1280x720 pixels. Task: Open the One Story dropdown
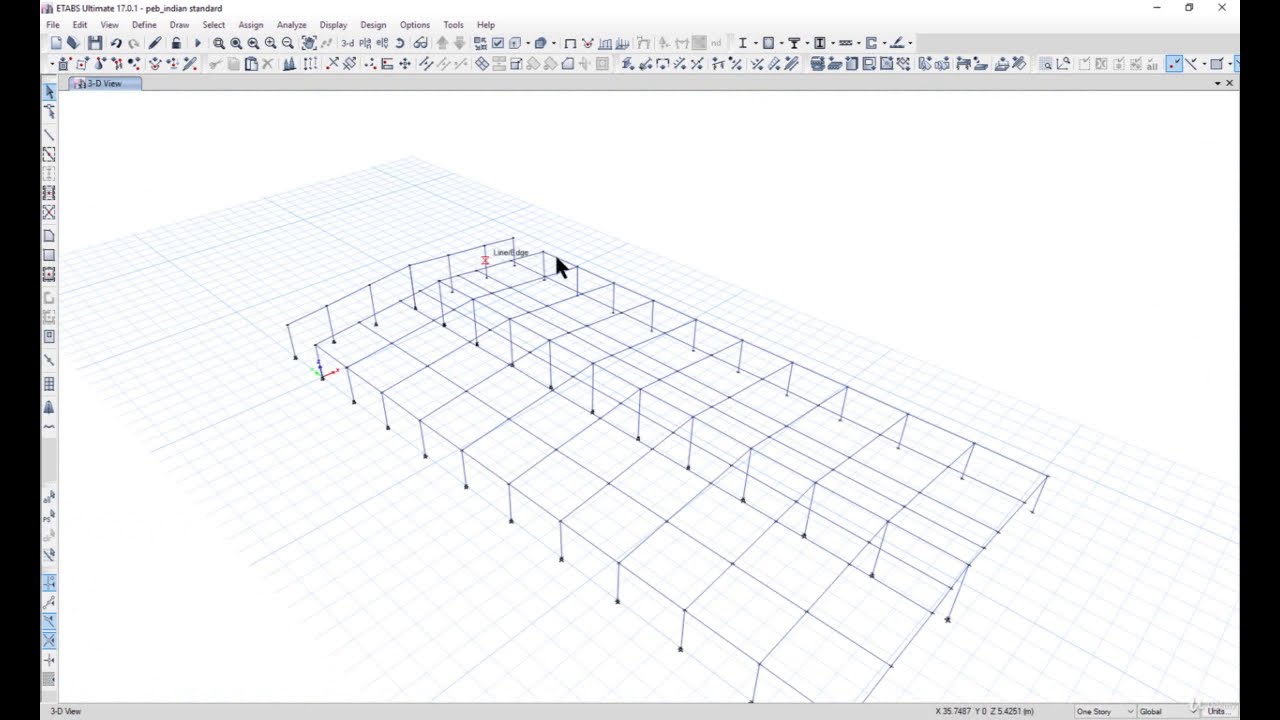1105,711
